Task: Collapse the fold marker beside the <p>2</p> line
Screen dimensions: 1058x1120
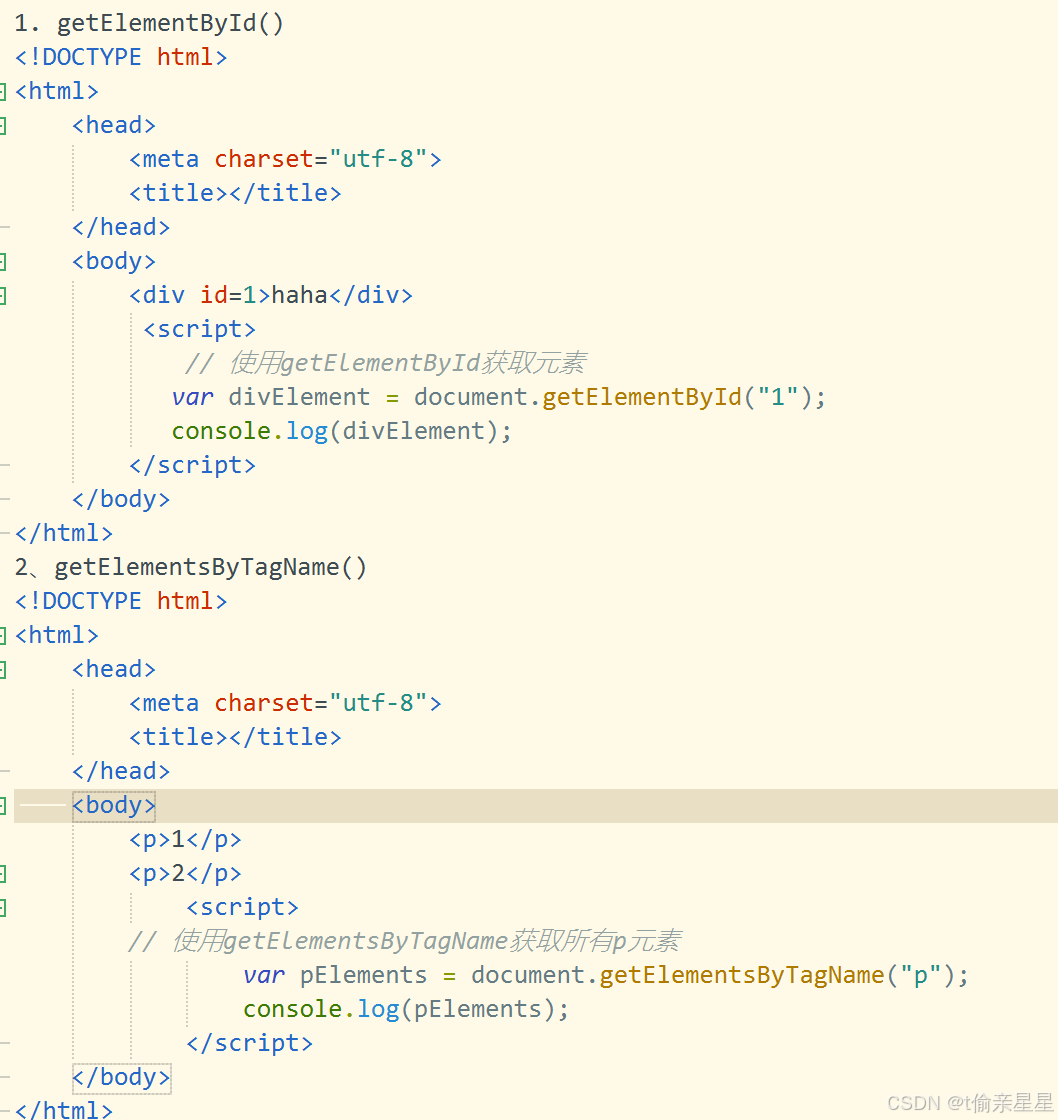Action: click(2, 874)
